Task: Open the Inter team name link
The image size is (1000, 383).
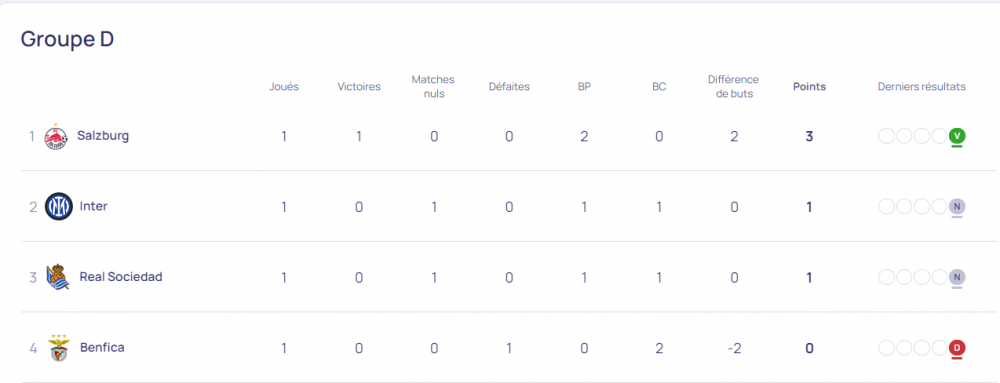Action: (x=93, y=206)
